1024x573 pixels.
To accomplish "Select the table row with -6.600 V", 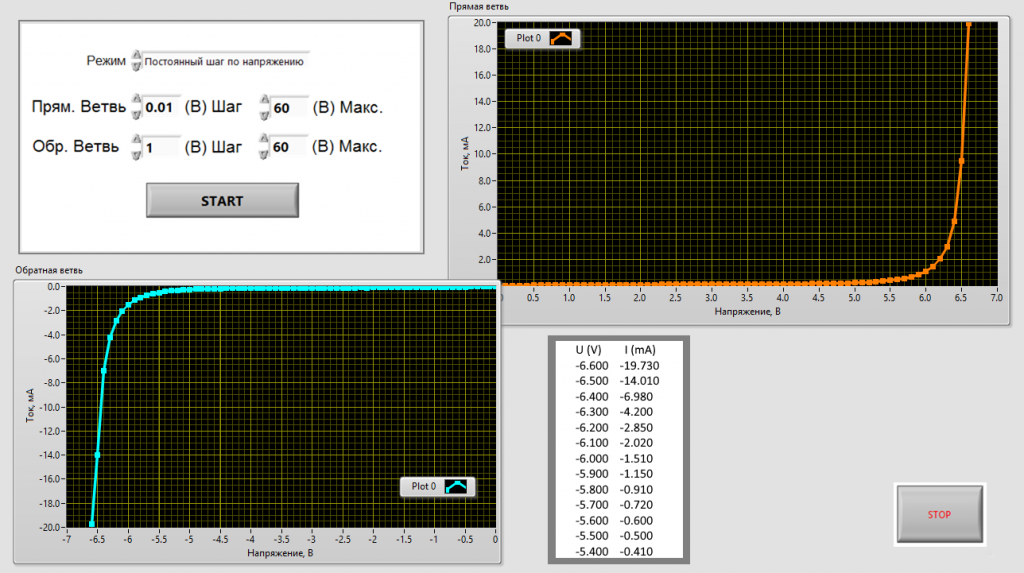I will [616, 366].
